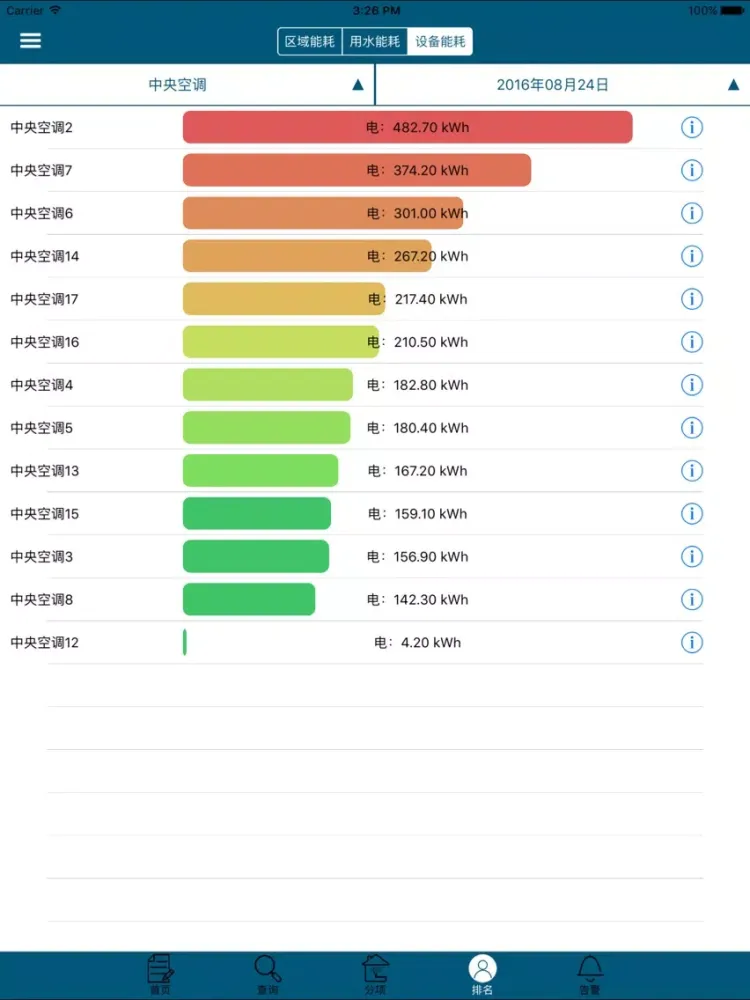This screenshot has height=1000, width=750.
Task: Open the 告警 alarm bell icon
Action: (590, 970)
